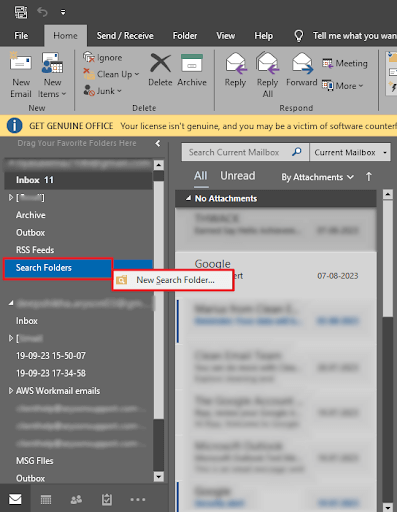Open the Current Mailbox scope dropdown

click(x=350, y=152)
